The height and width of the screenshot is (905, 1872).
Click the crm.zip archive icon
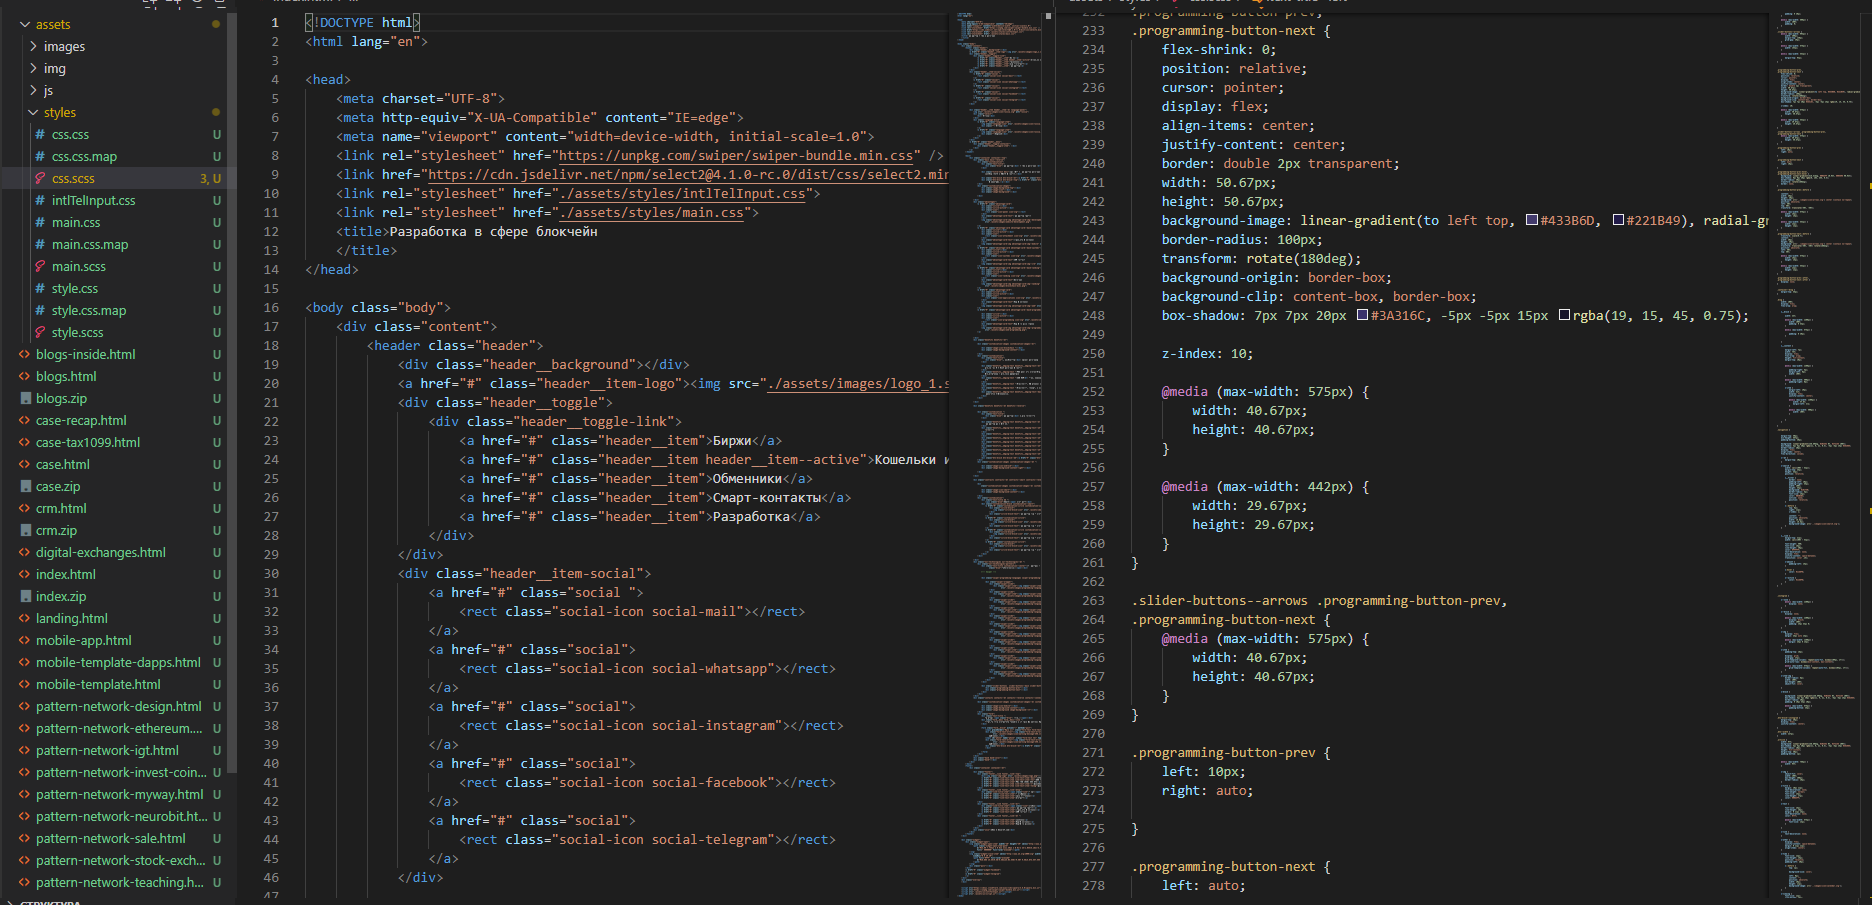pyautogui.click(x=25, y=530)
